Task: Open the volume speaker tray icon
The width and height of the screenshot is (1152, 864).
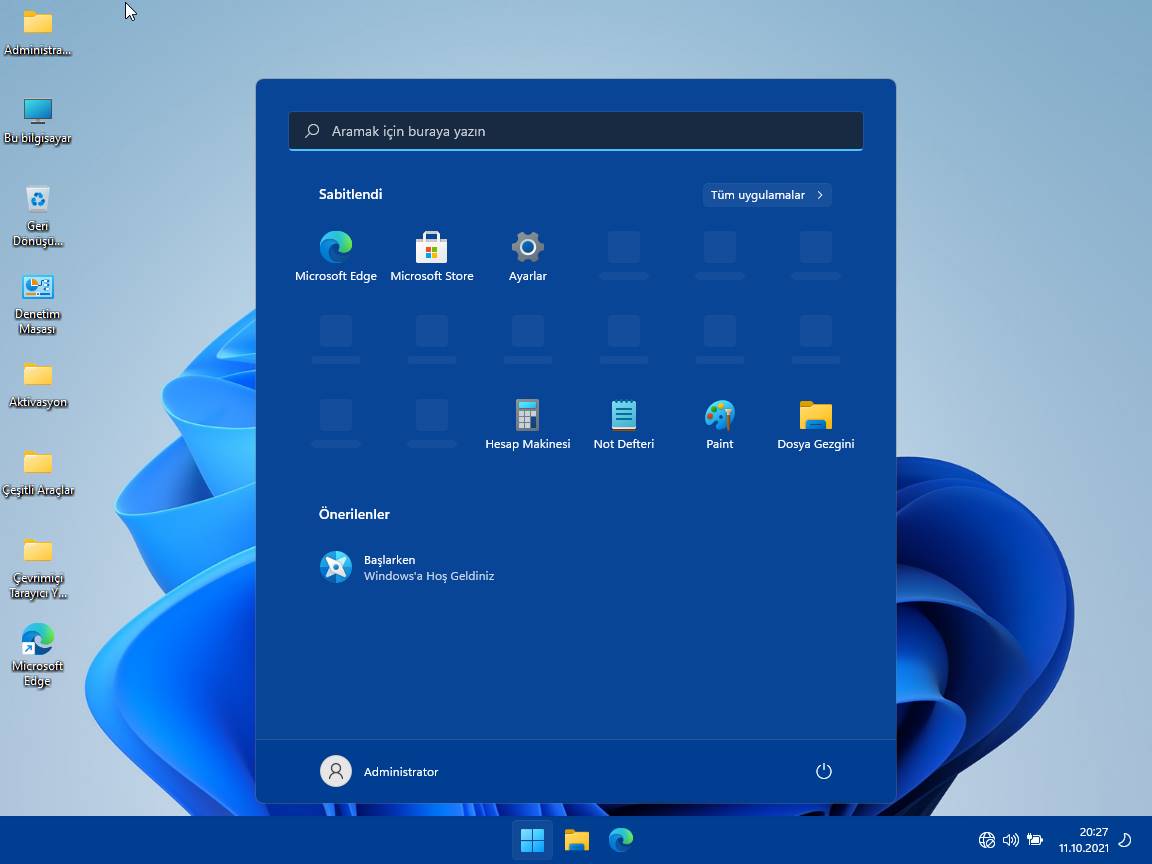Action: [1010, 840]
